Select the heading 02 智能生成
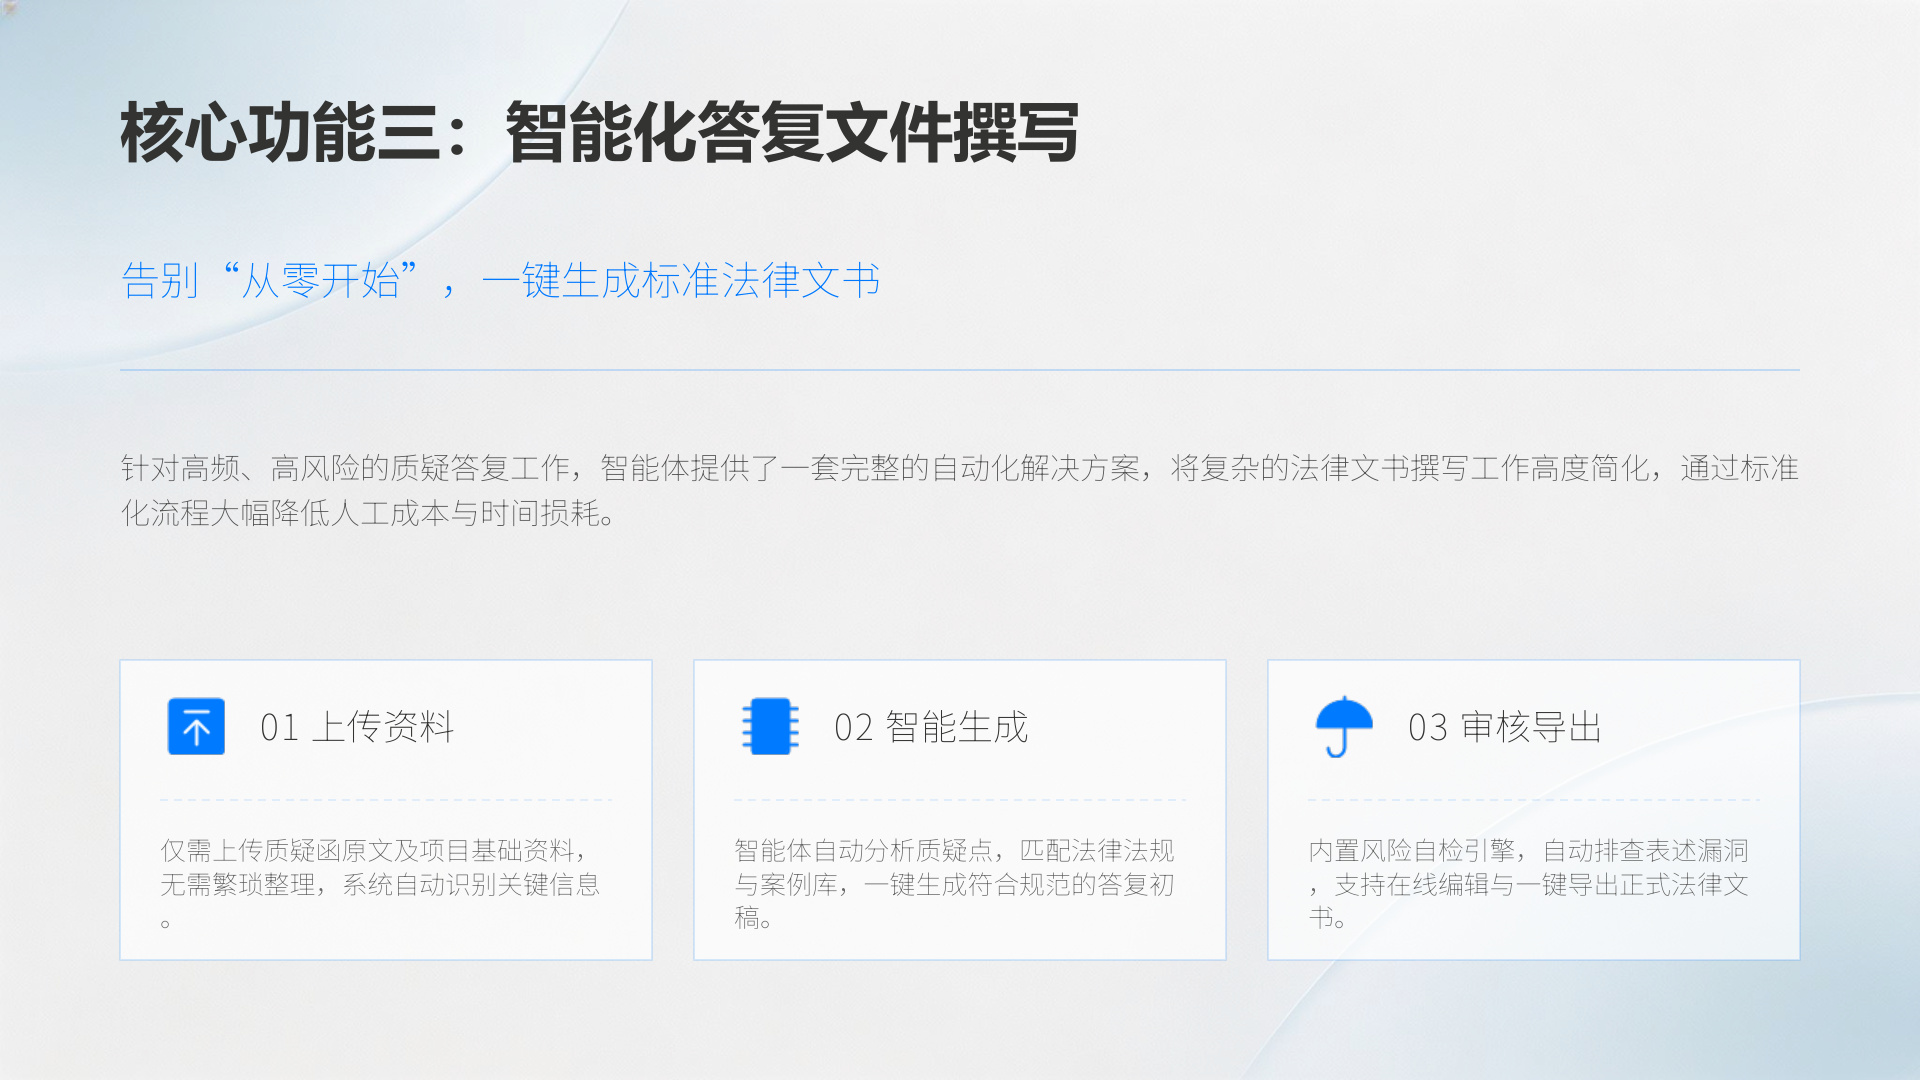 (x=931, y=727)
